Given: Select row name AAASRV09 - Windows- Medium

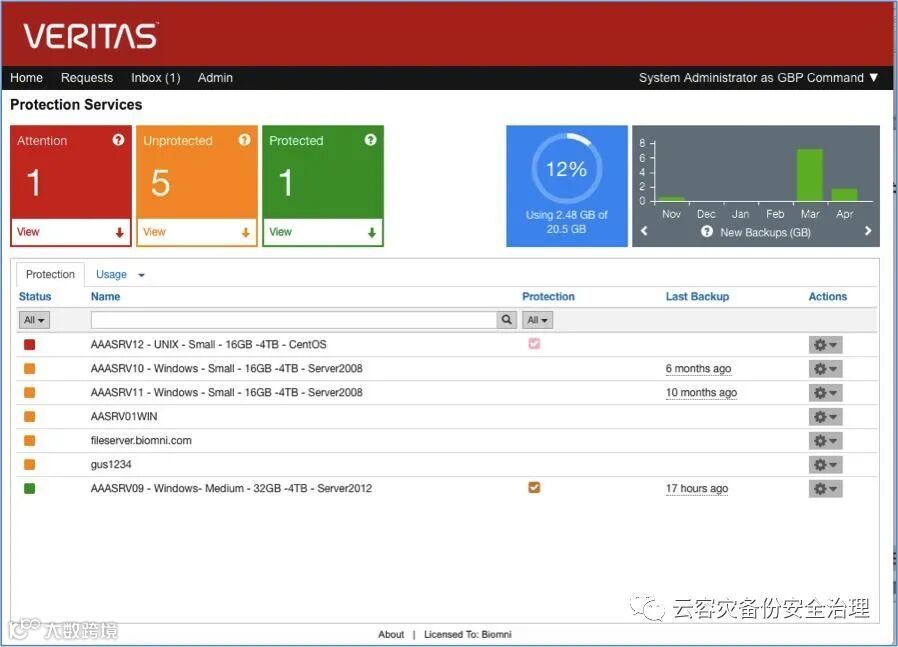Looking at the screenshot, I should point(231,488).
